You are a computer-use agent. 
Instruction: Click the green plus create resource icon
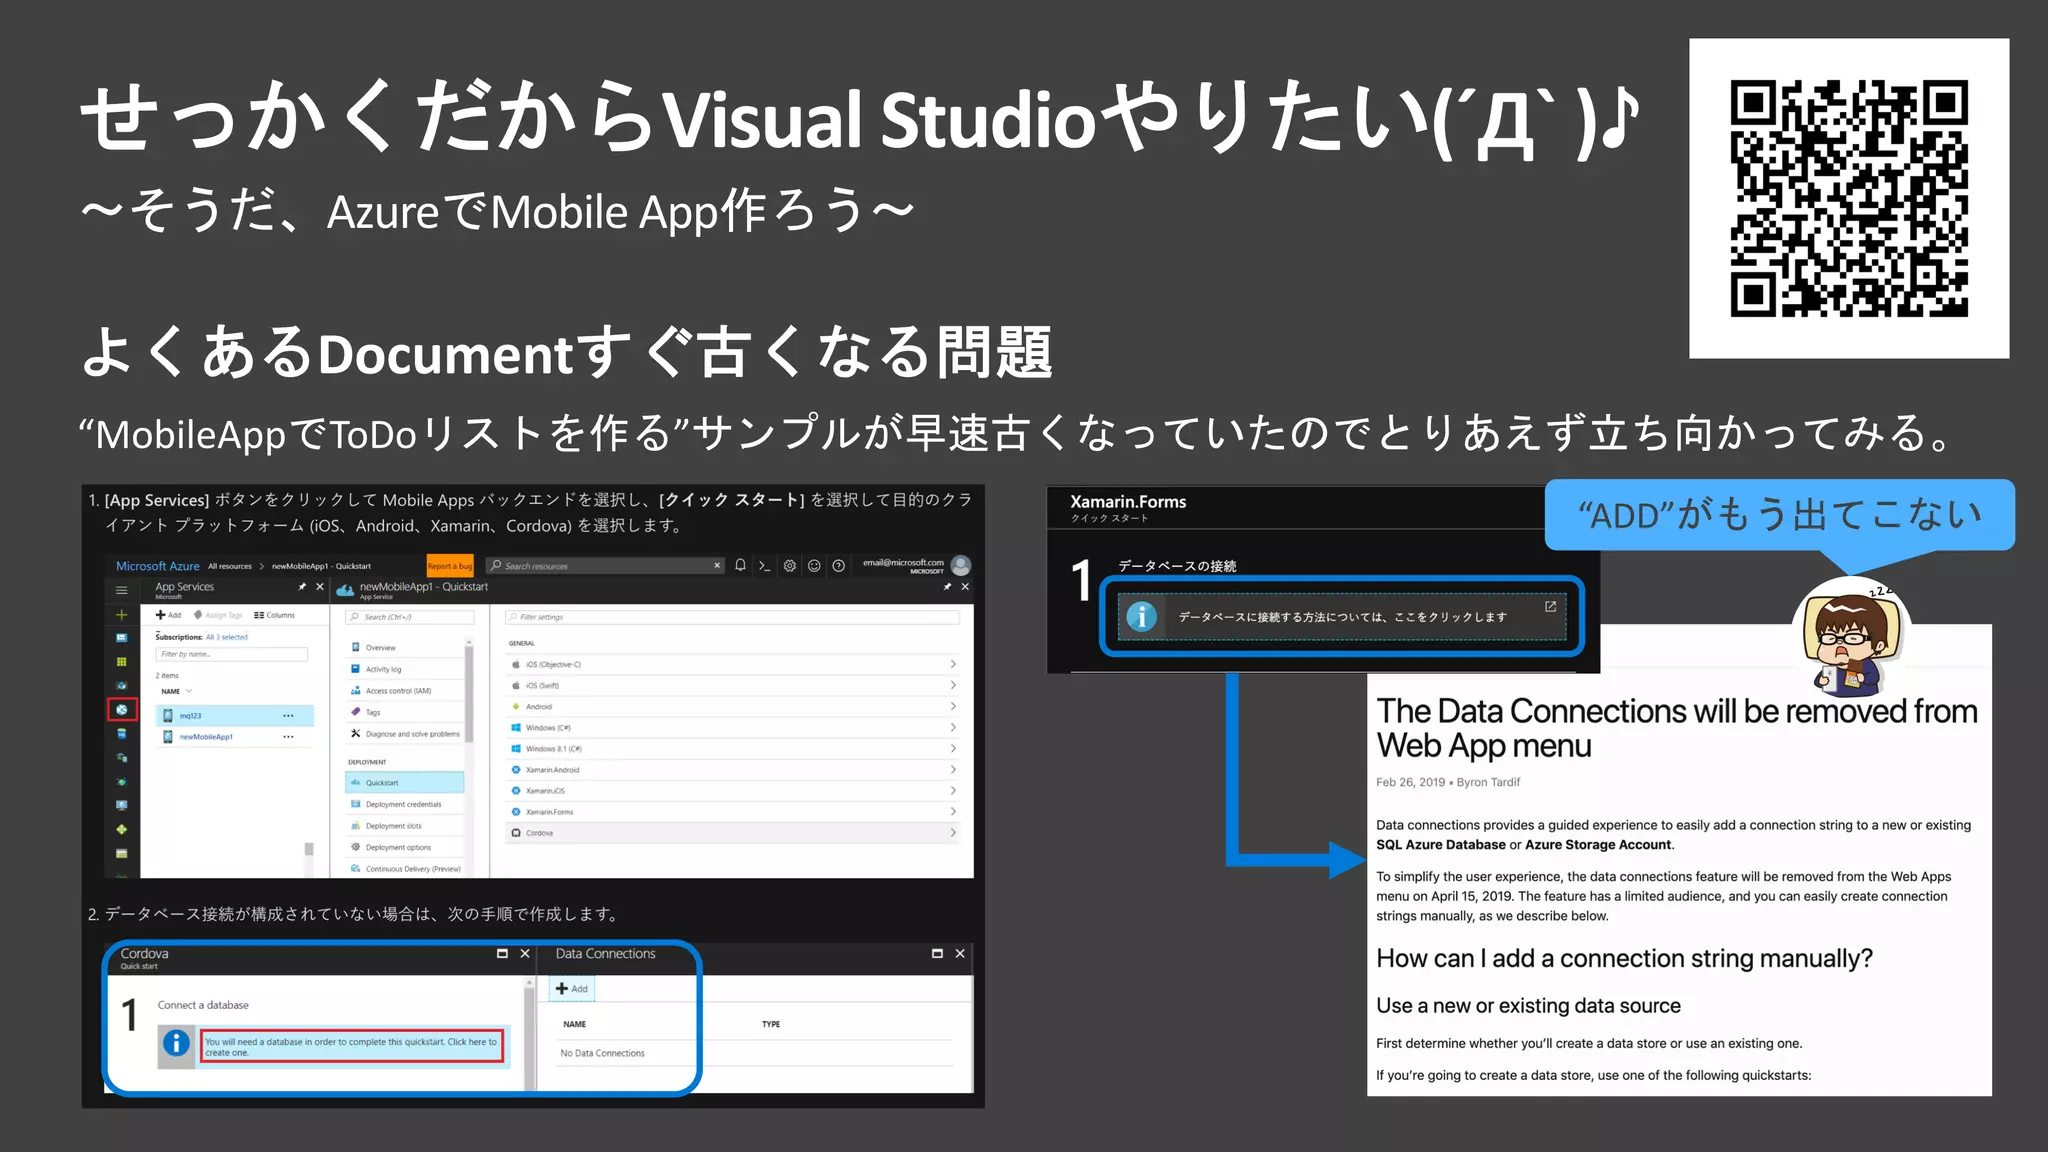(121, 614)
